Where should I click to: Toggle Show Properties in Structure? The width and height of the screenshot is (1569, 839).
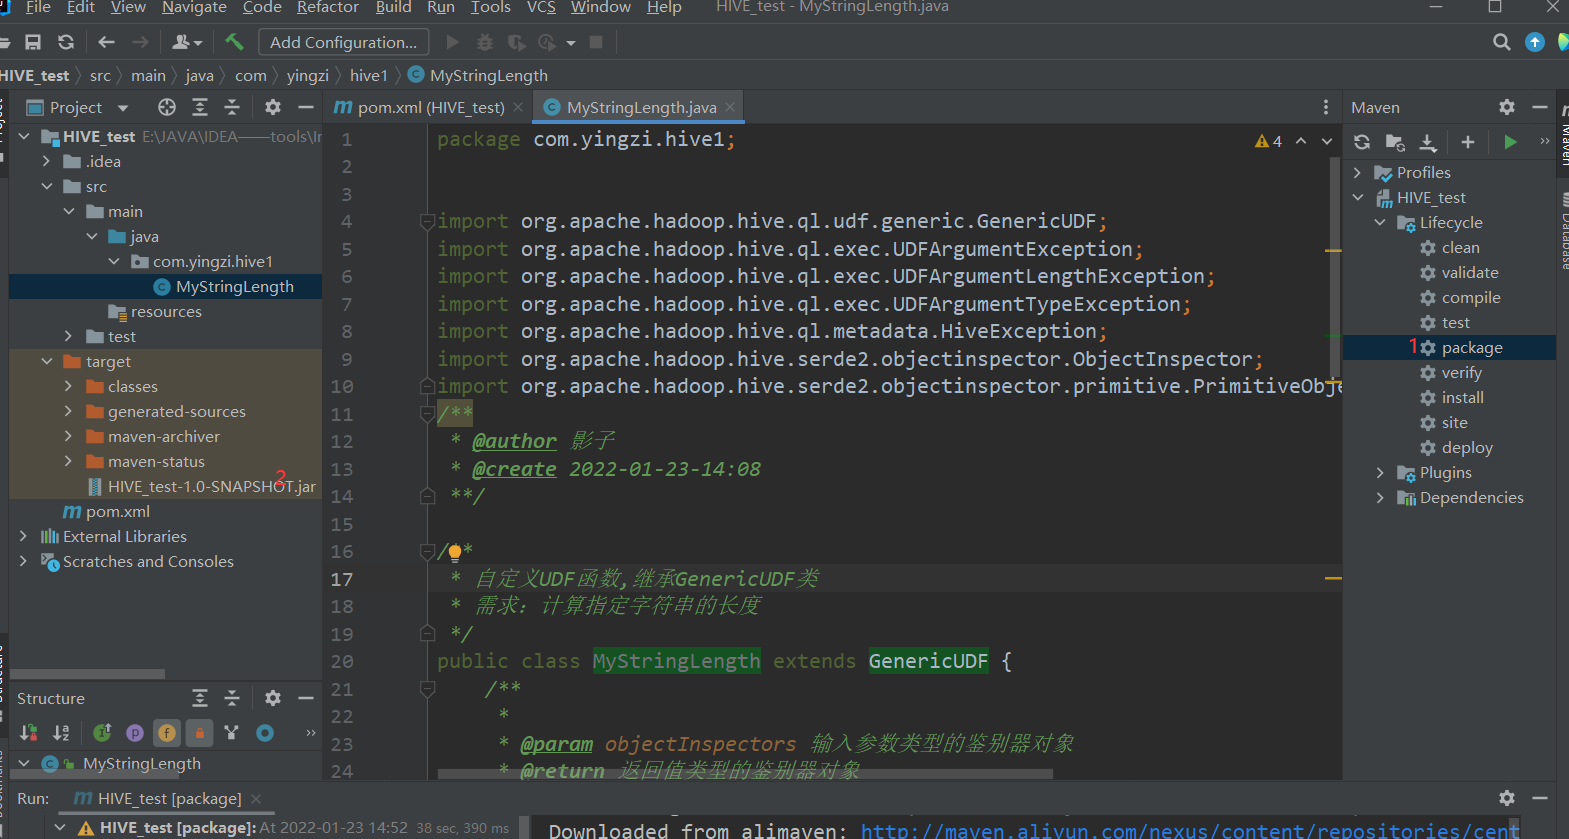point(135,733)
